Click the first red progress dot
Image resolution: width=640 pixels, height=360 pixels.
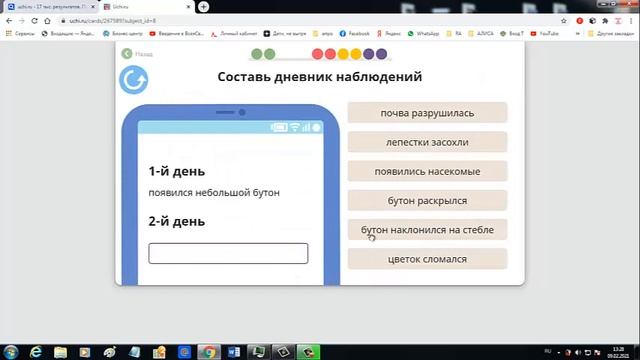tap(317, 54)
